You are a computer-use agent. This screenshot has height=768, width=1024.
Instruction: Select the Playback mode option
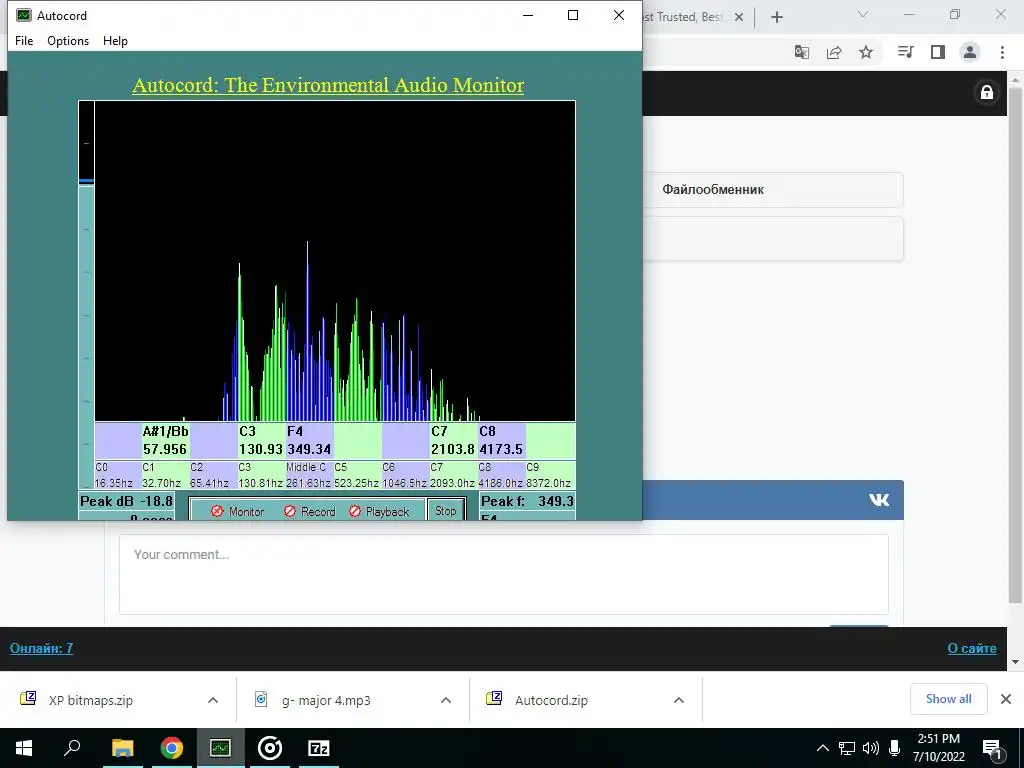click(x=379, y=511)
